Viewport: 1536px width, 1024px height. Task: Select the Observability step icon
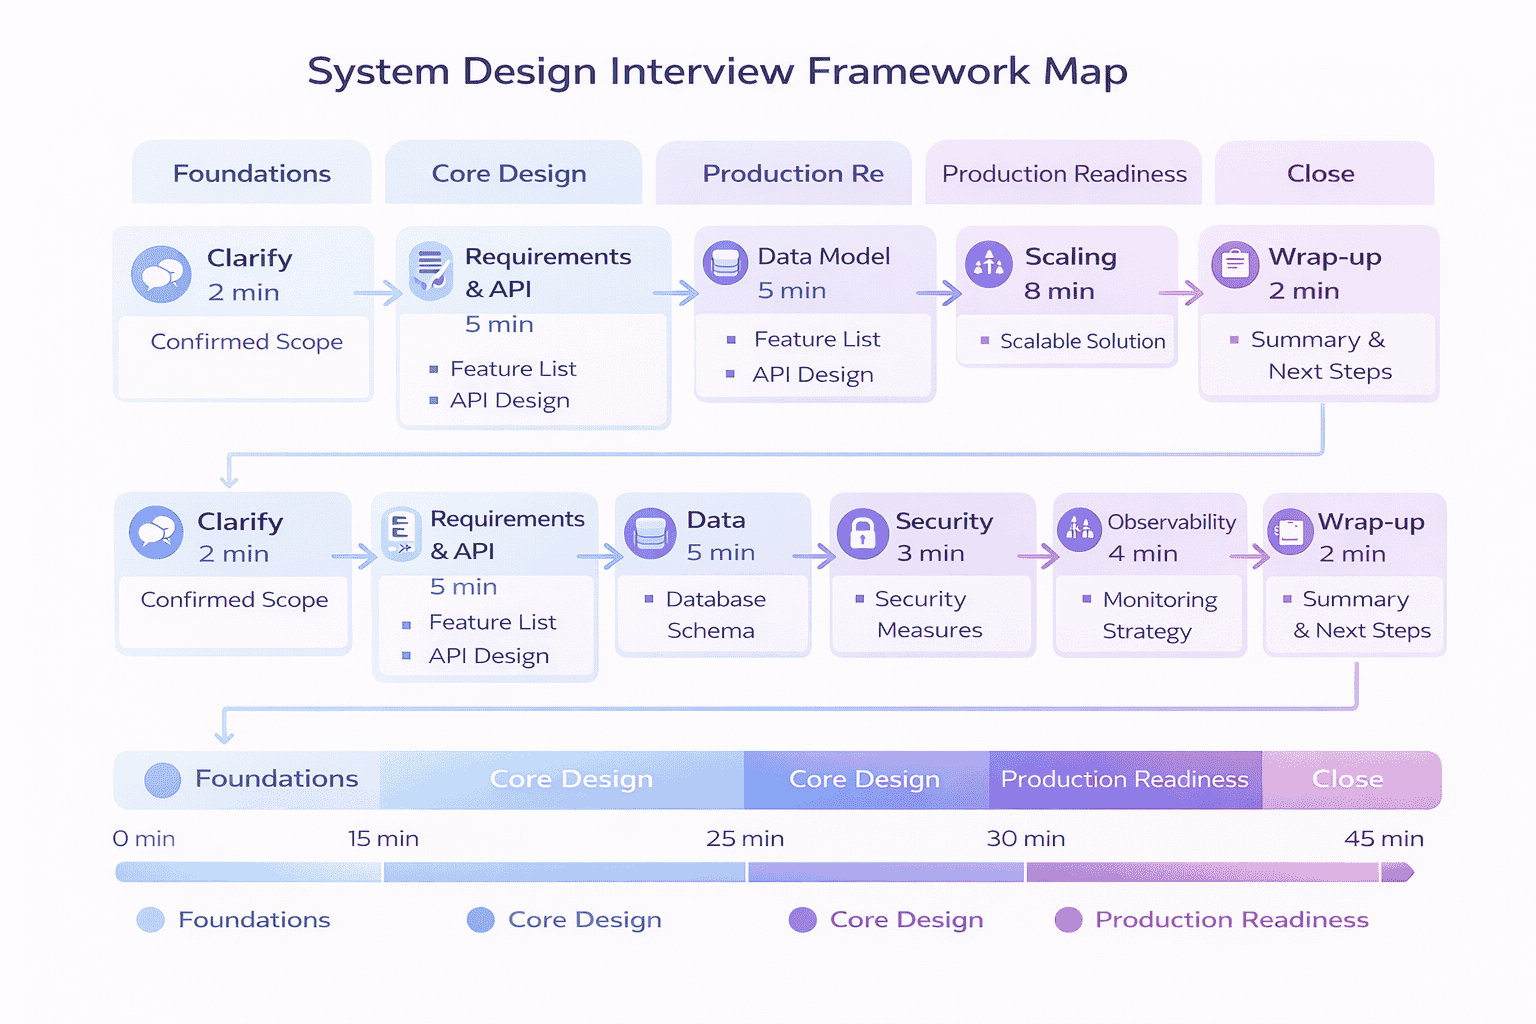[x=1080, y=528]
